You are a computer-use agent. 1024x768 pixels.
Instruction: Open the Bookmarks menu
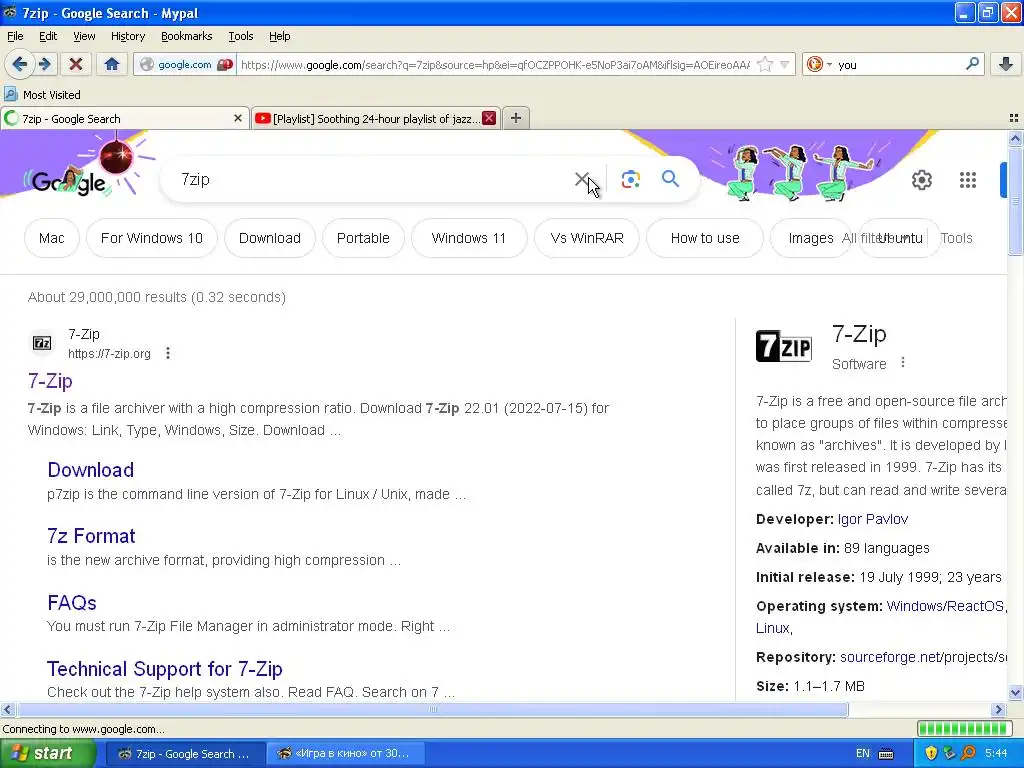click(x=186, y=36)
